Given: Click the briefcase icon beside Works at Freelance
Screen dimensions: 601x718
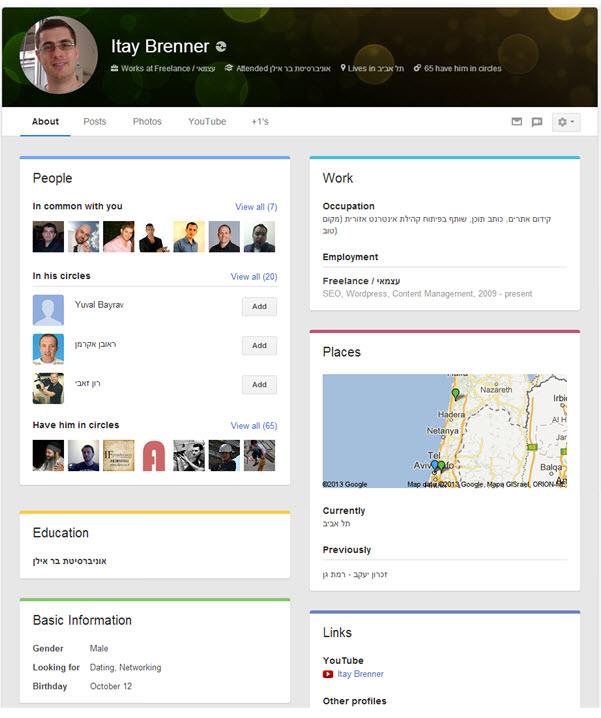Looking at the screenshot, I should (115, 69).
